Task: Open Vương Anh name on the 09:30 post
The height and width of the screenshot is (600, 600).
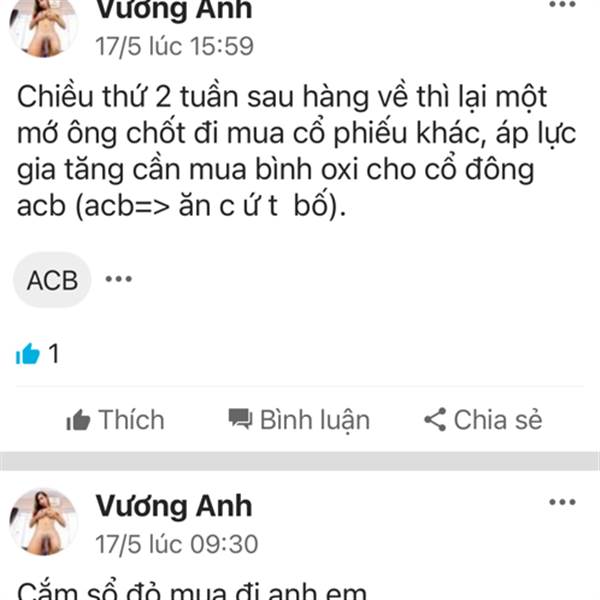Action: coord(174,506)
